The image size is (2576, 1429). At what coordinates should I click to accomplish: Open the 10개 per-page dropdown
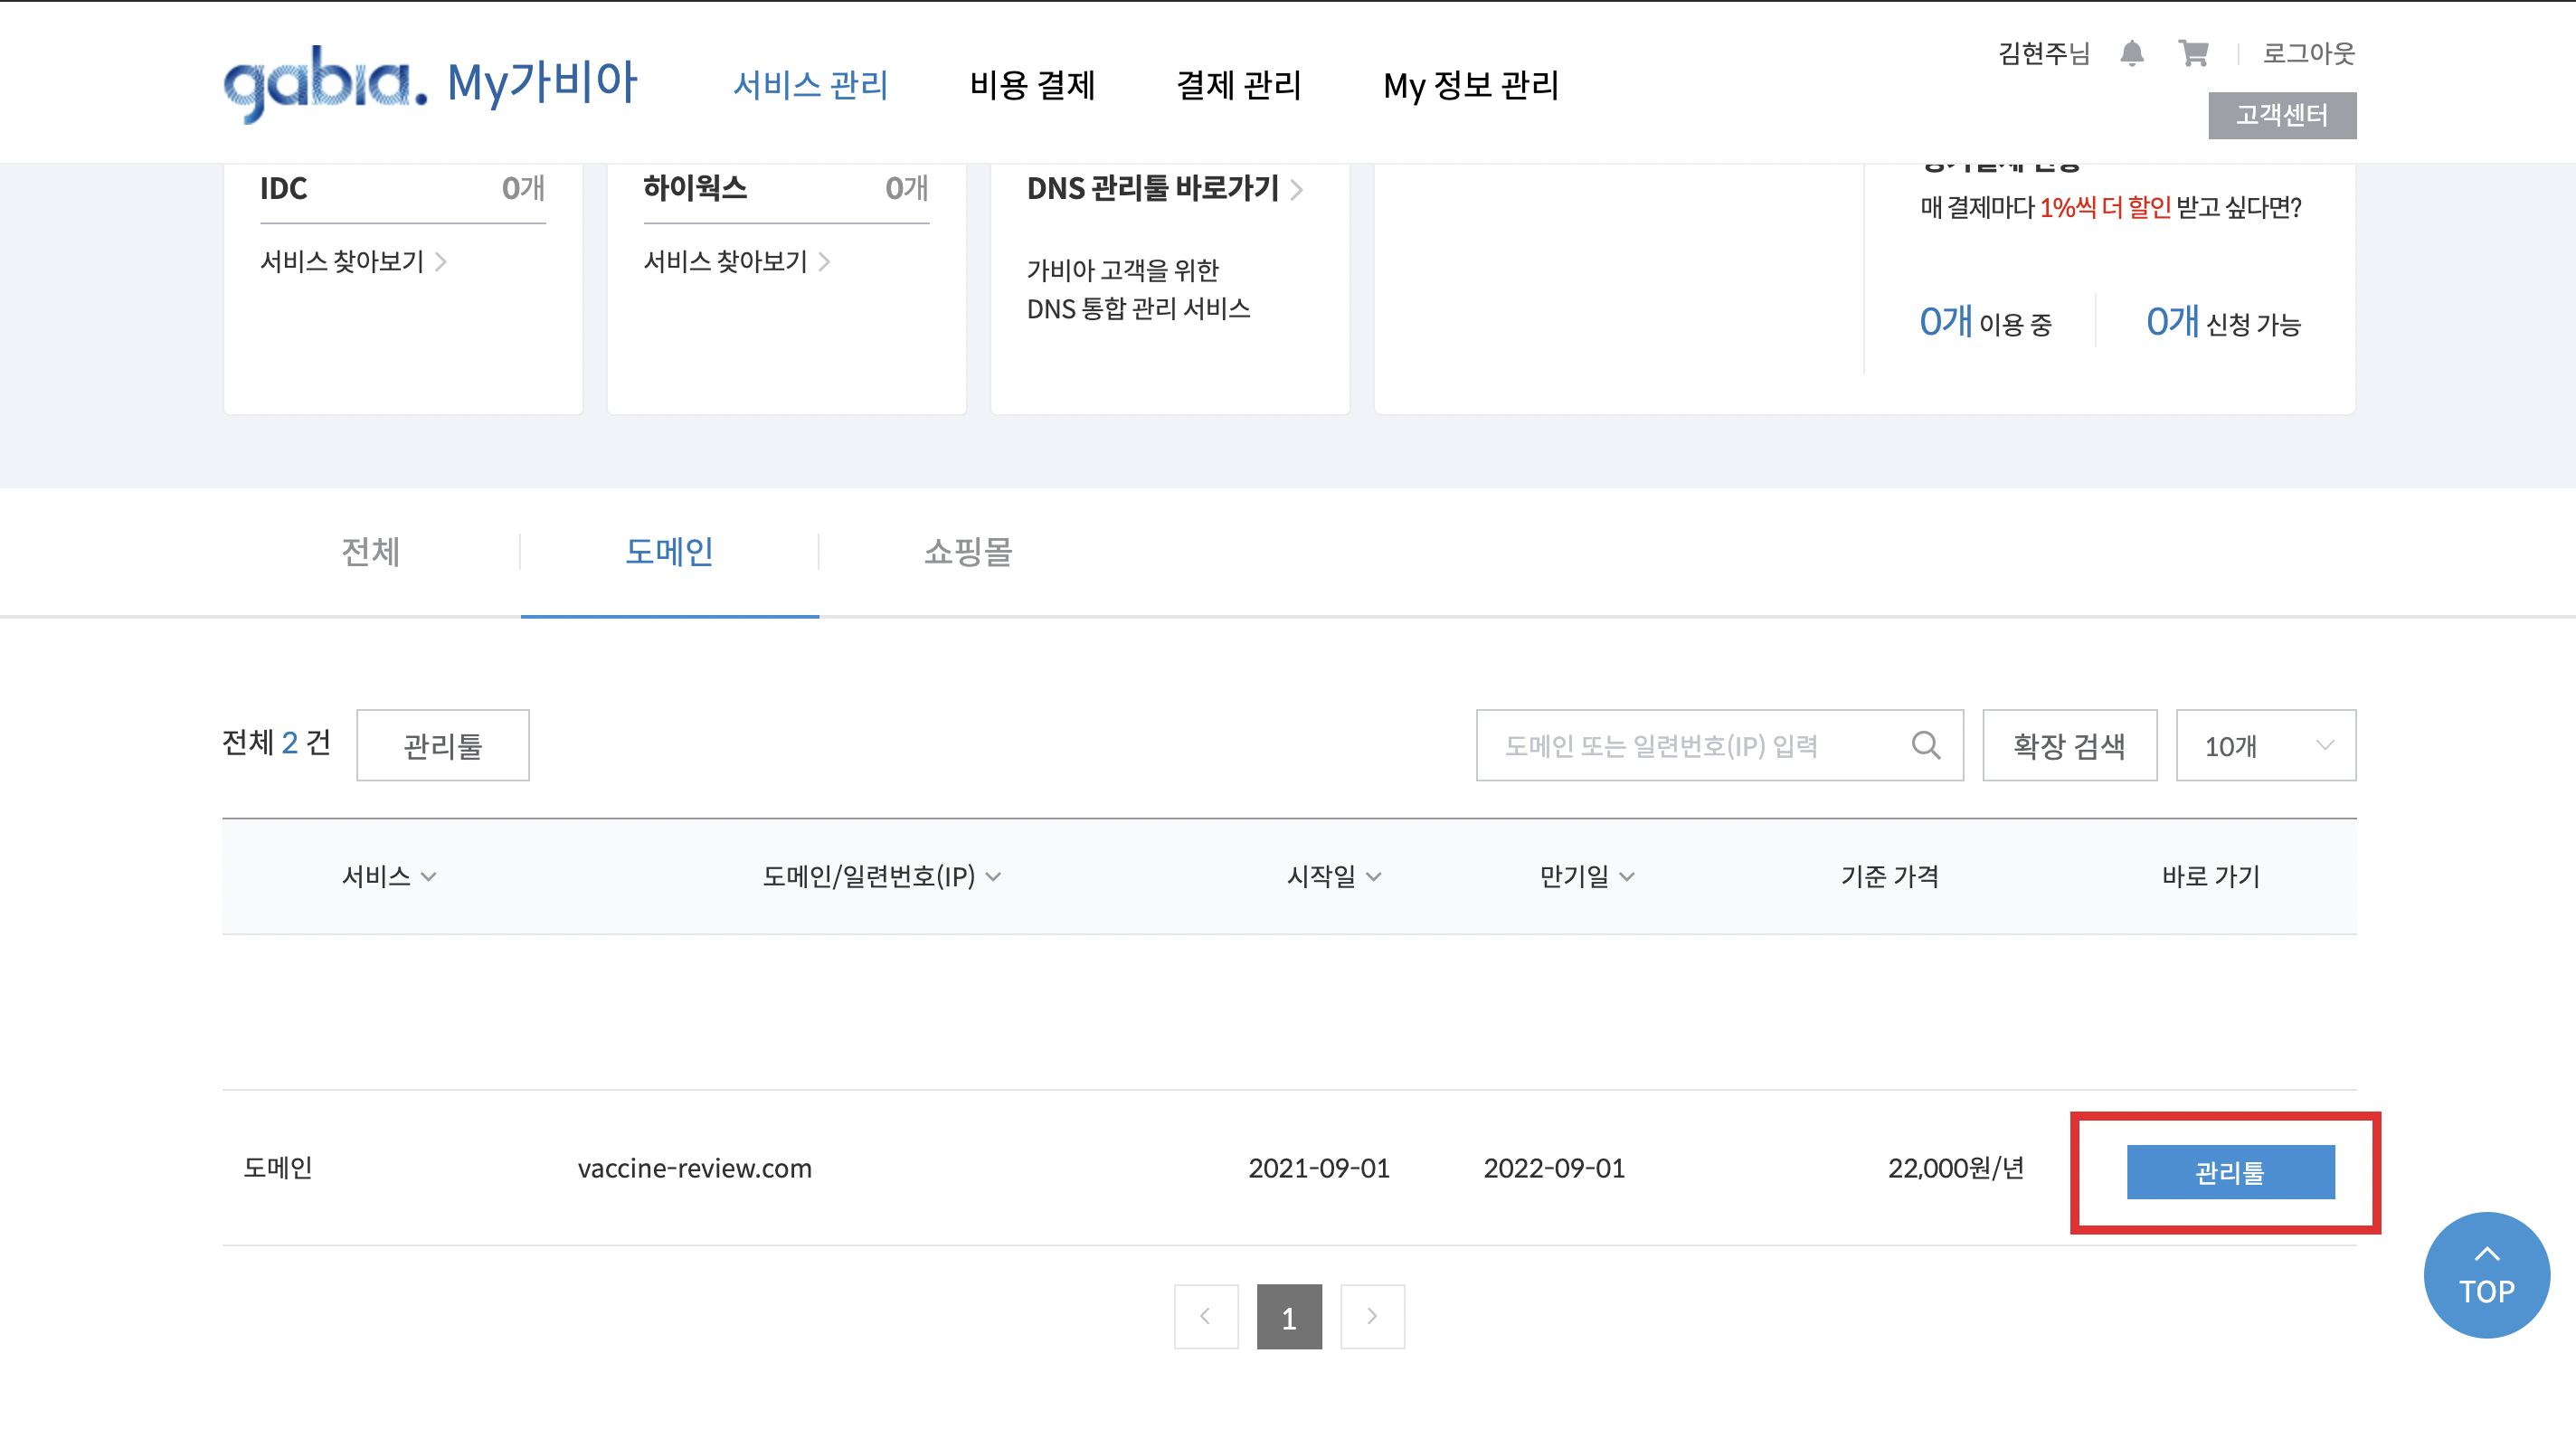(2265, 745)
